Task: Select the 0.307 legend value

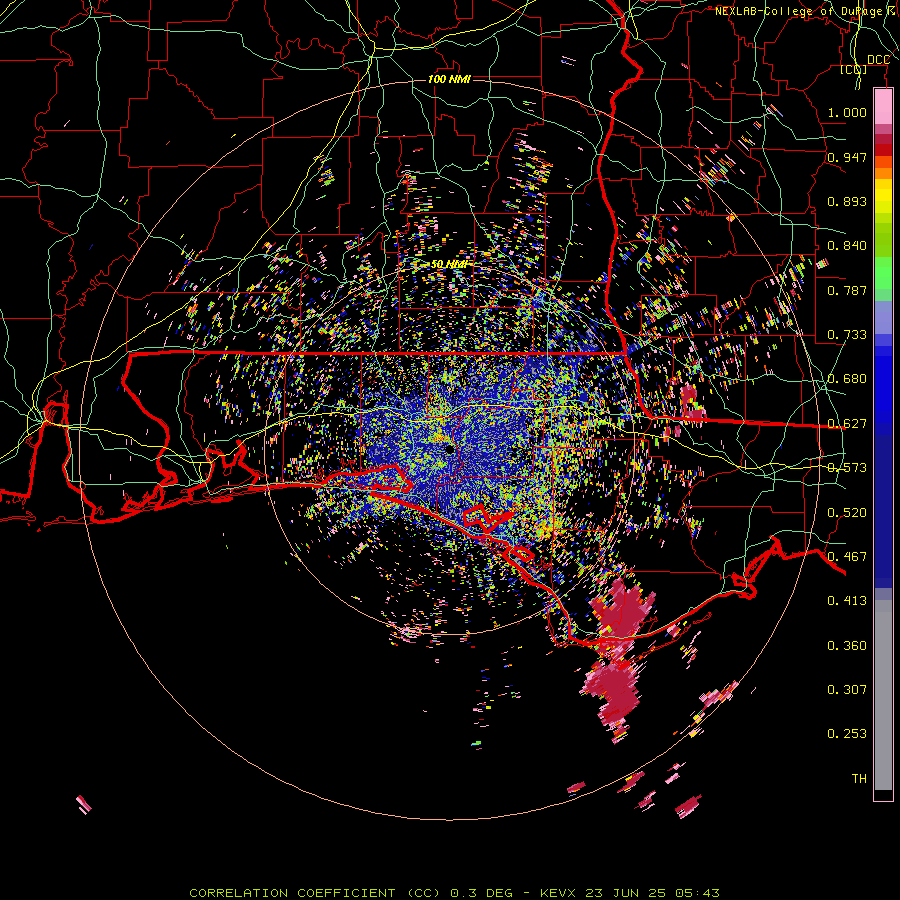Action: tap(847, 690)
